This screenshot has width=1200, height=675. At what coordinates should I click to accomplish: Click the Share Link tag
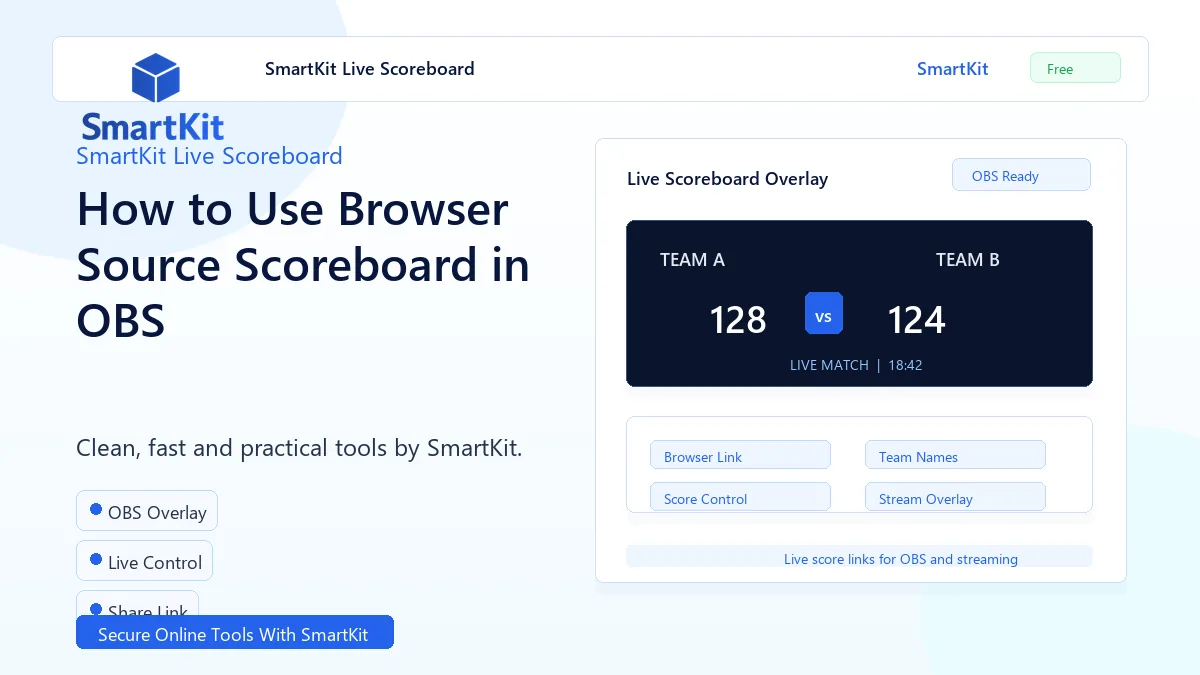pos(138,603)
